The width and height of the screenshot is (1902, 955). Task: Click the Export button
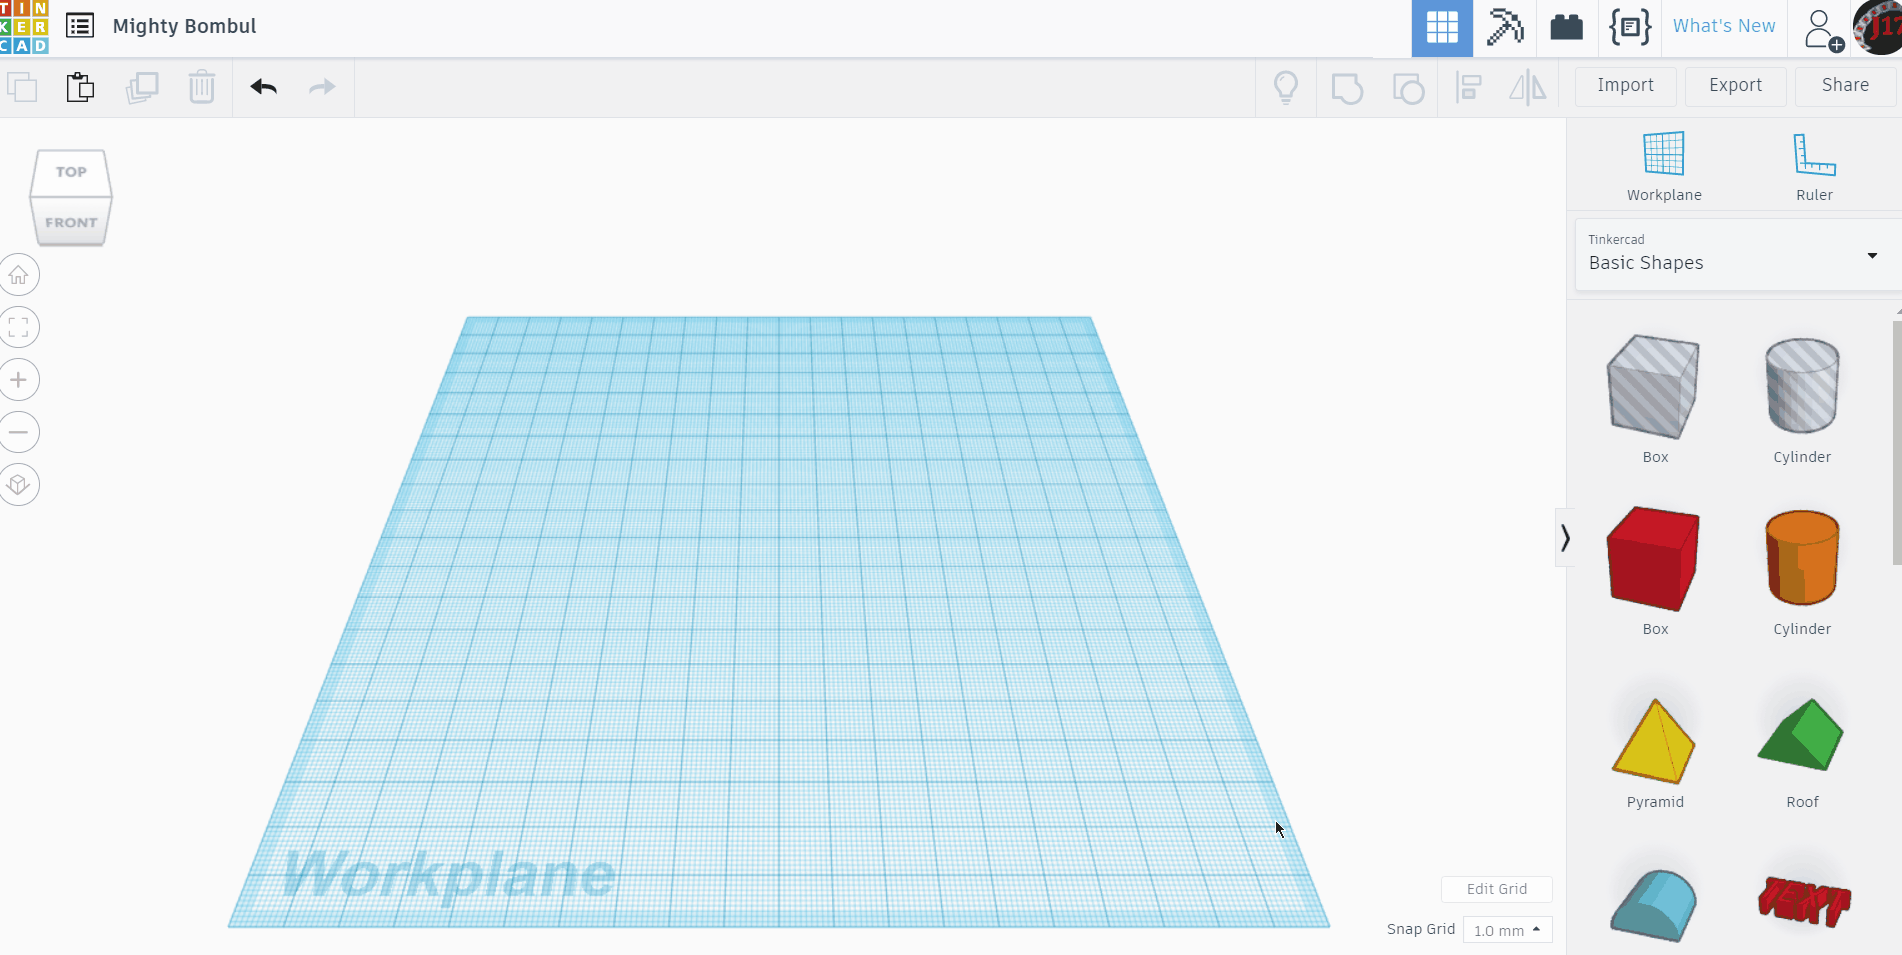(1734, 85)
